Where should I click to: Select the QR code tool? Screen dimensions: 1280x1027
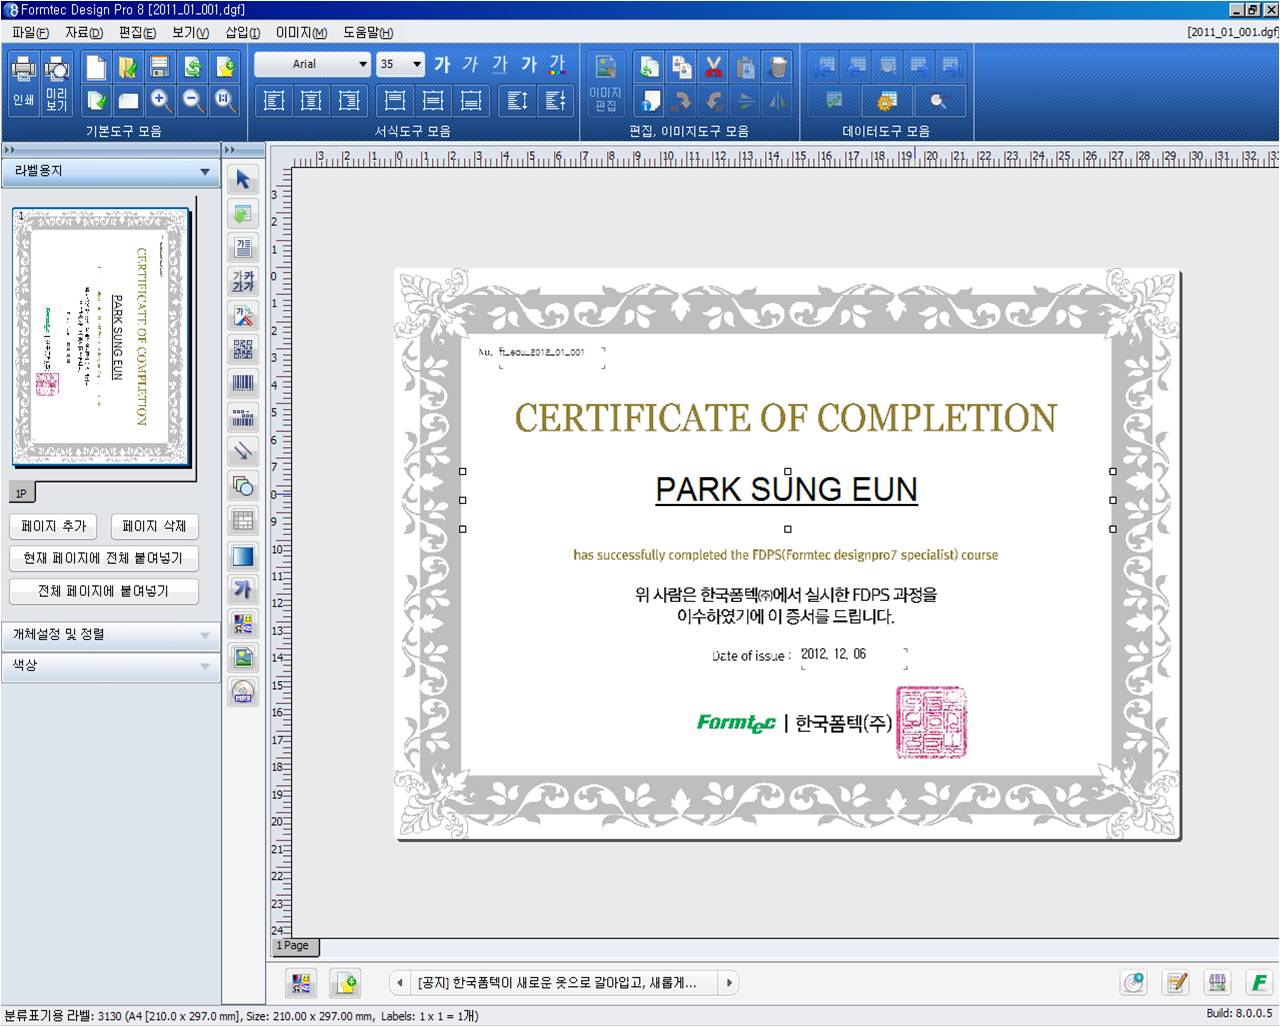243,349
